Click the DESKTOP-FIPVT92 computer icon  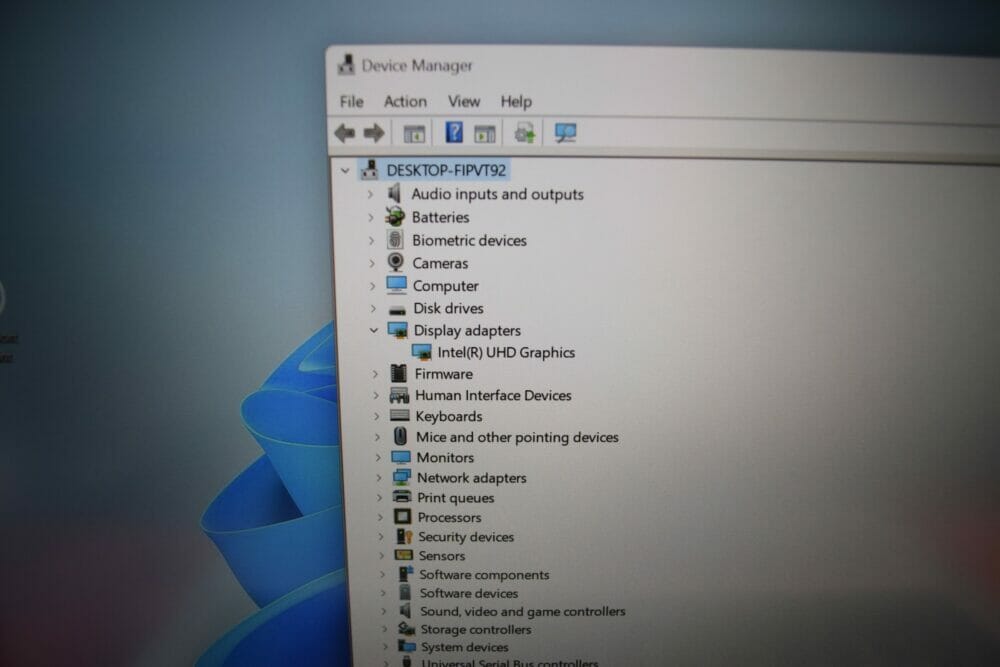[x=369, y=170]
